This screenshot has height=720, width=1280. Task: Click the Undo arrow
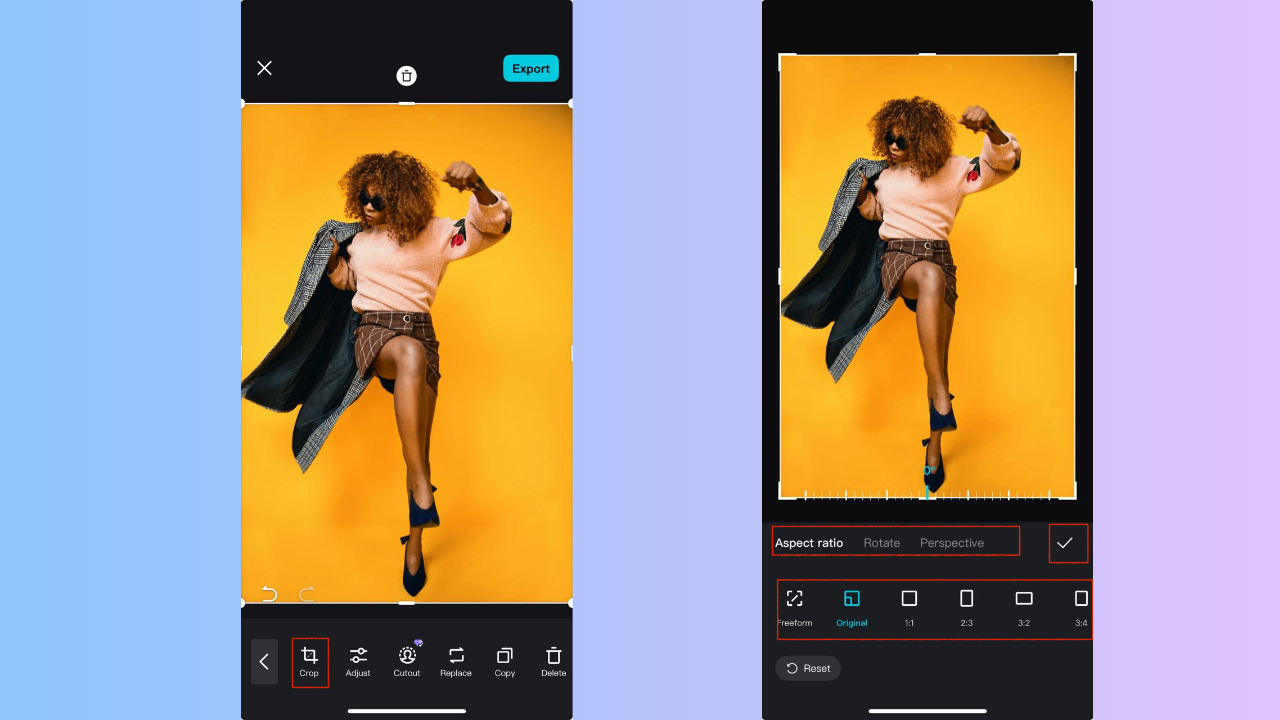click(268, 593)
